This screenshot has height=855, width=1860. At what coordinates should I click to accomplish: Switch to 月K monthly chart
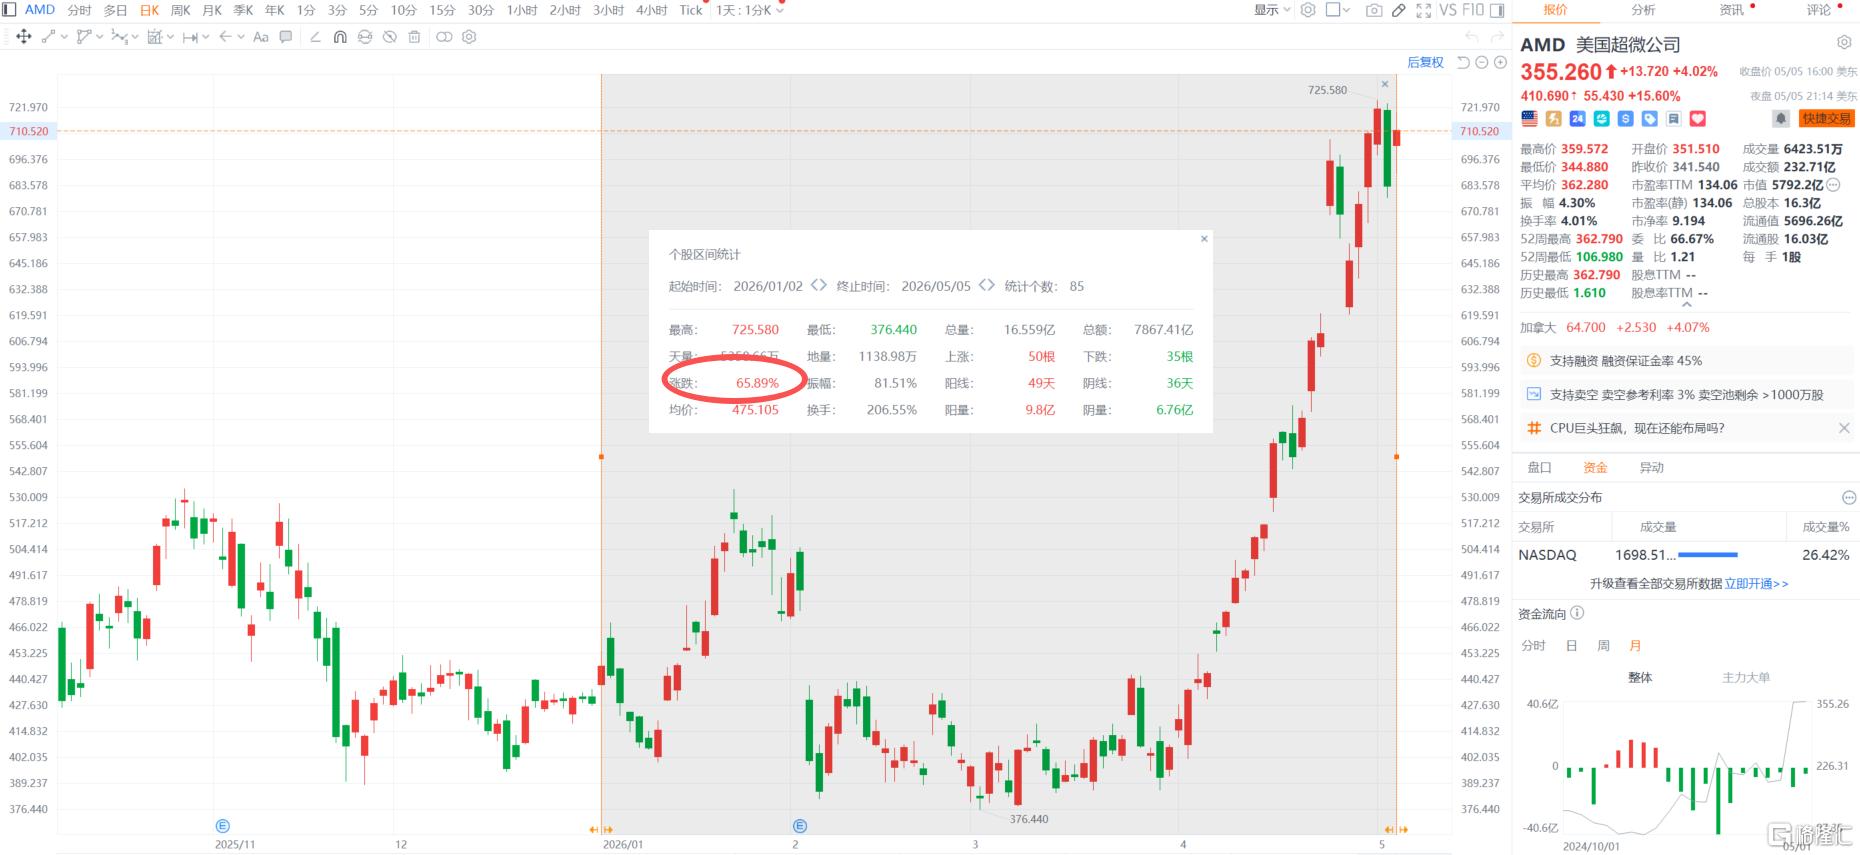pyautogui.click(x=212, y=10)
